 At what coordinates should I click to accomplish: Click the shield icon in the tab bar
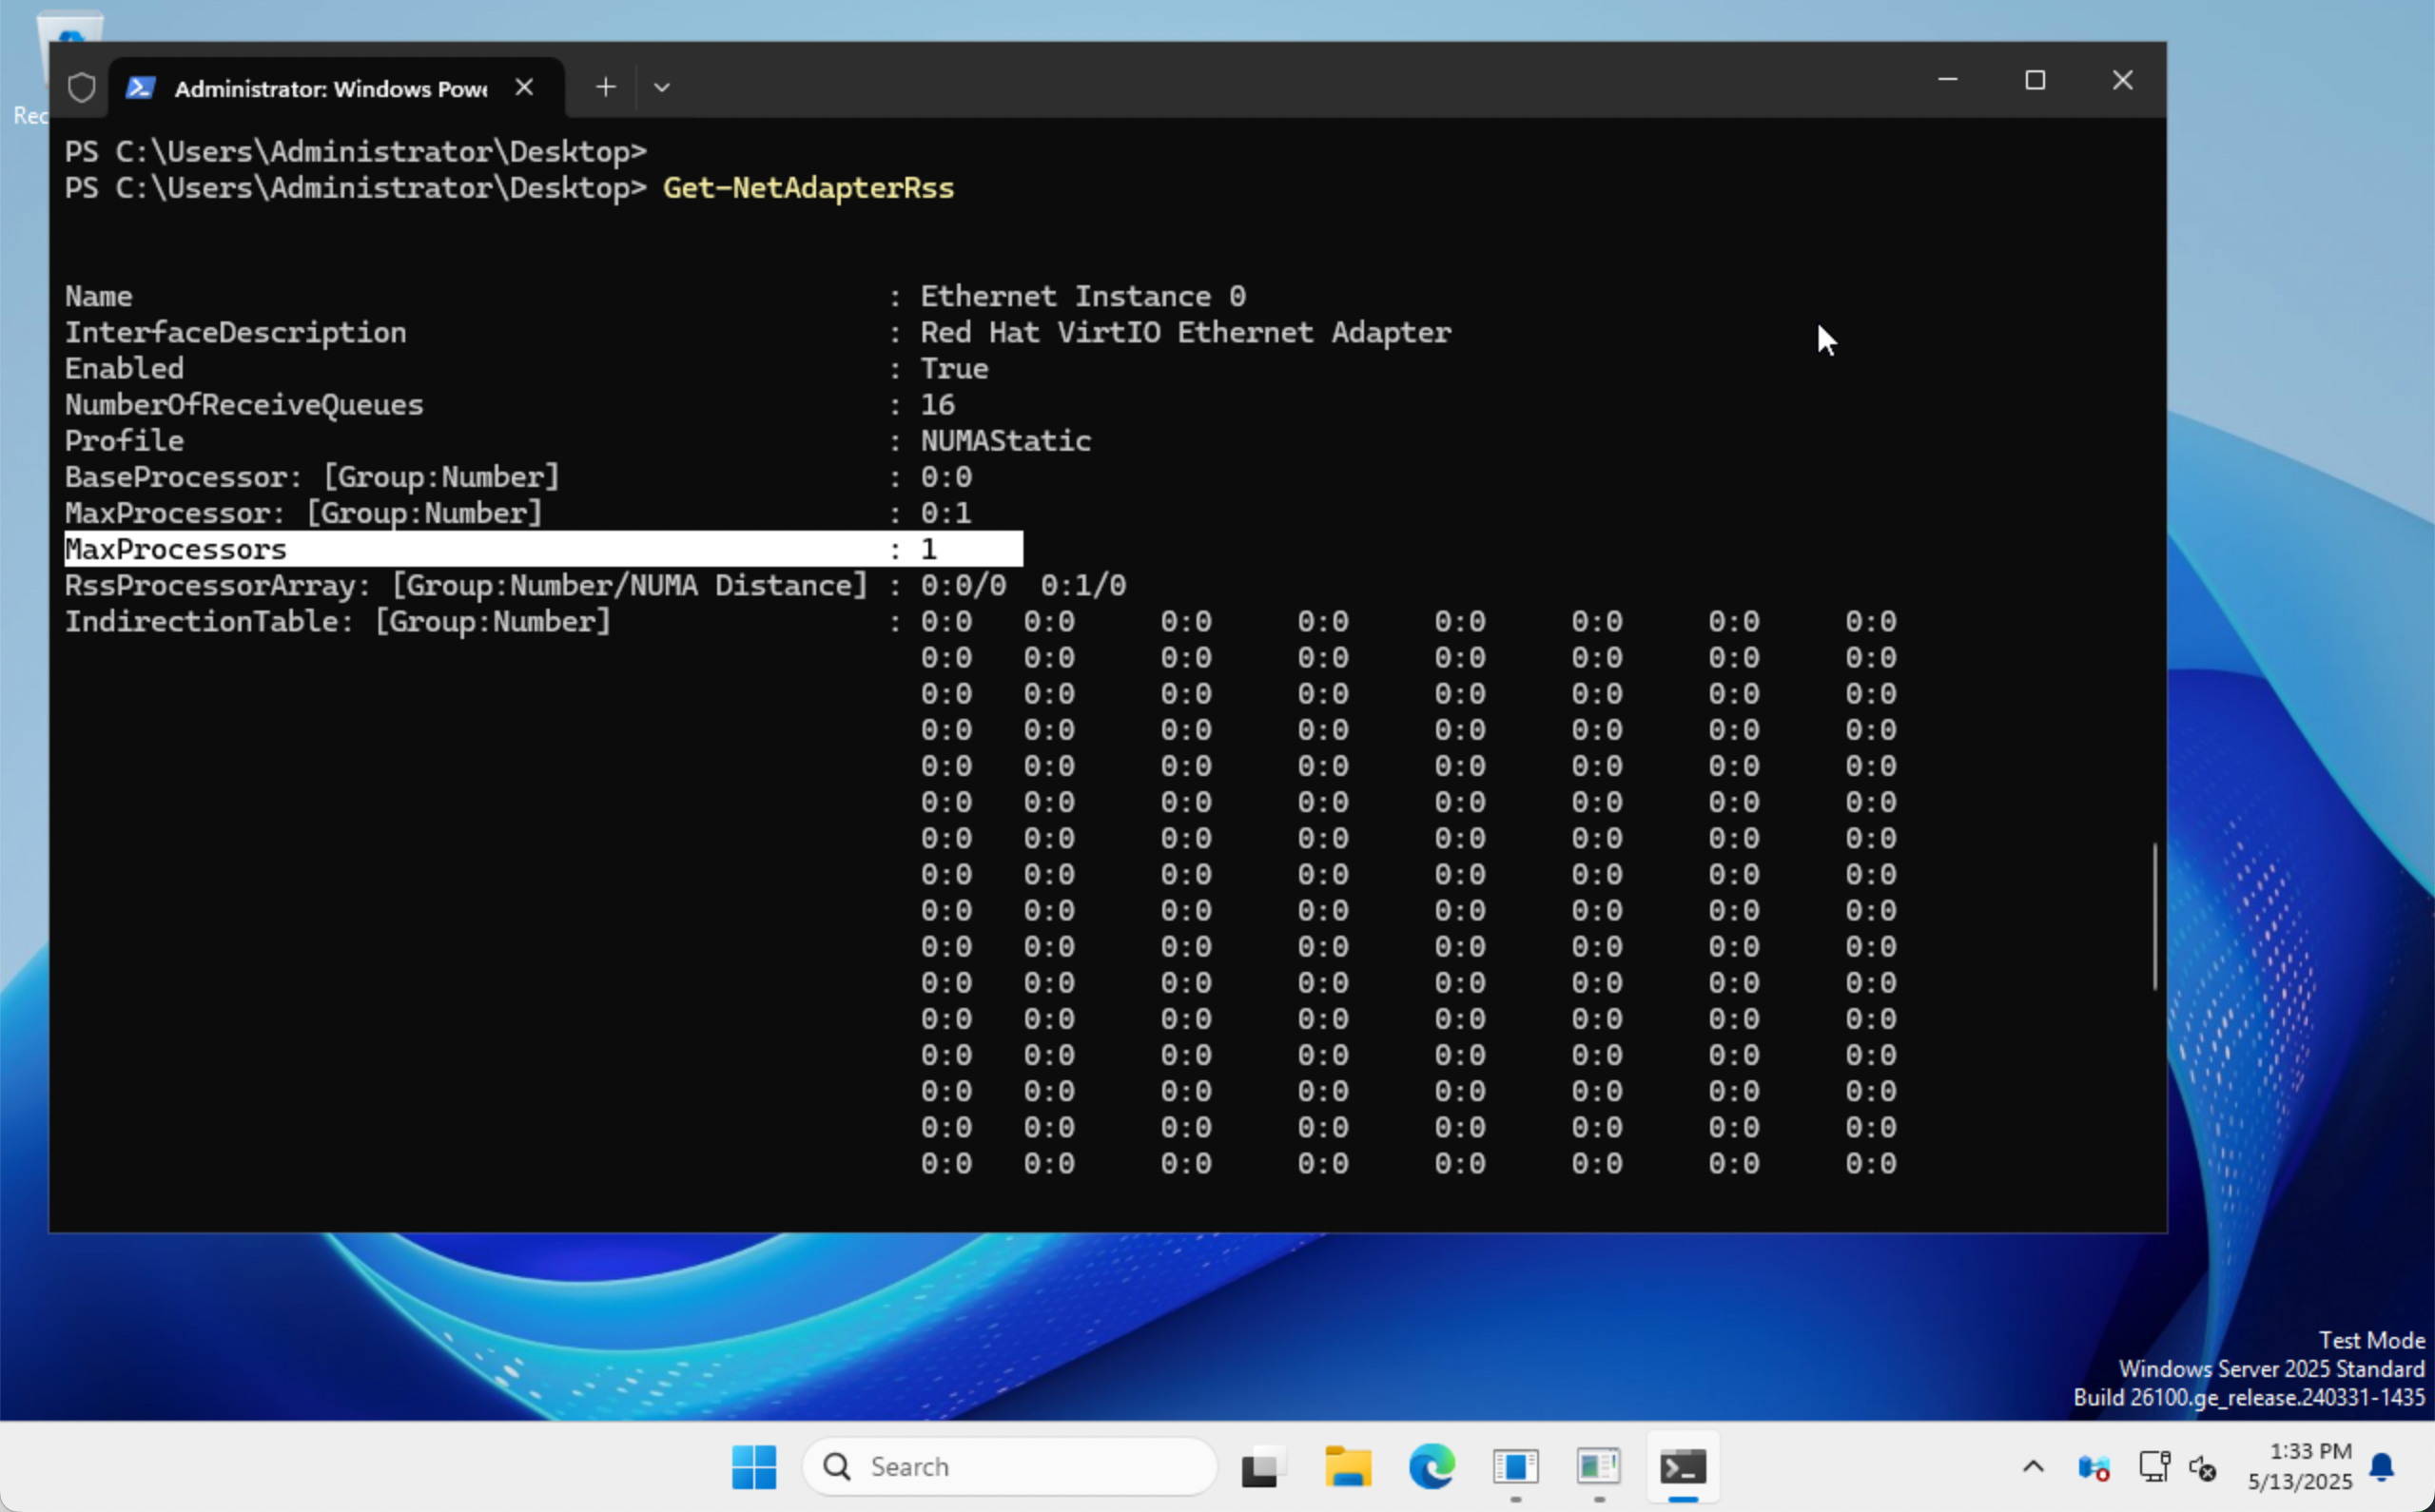tap(82, 88)
